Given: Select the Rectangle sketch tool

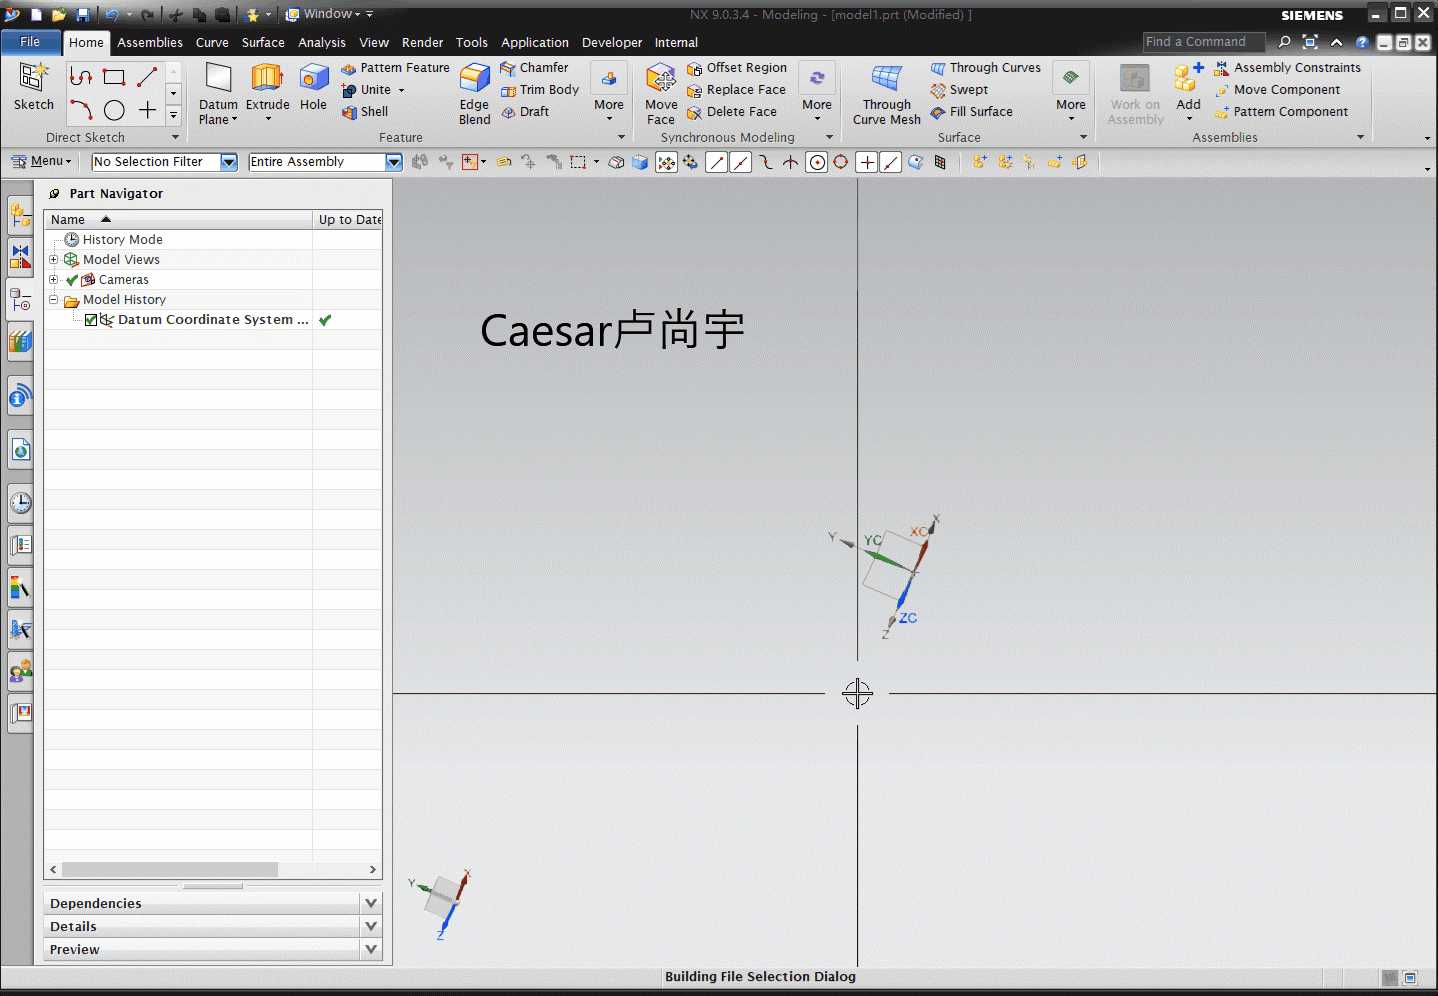Looking at the screenshot, I should point(114,77).
